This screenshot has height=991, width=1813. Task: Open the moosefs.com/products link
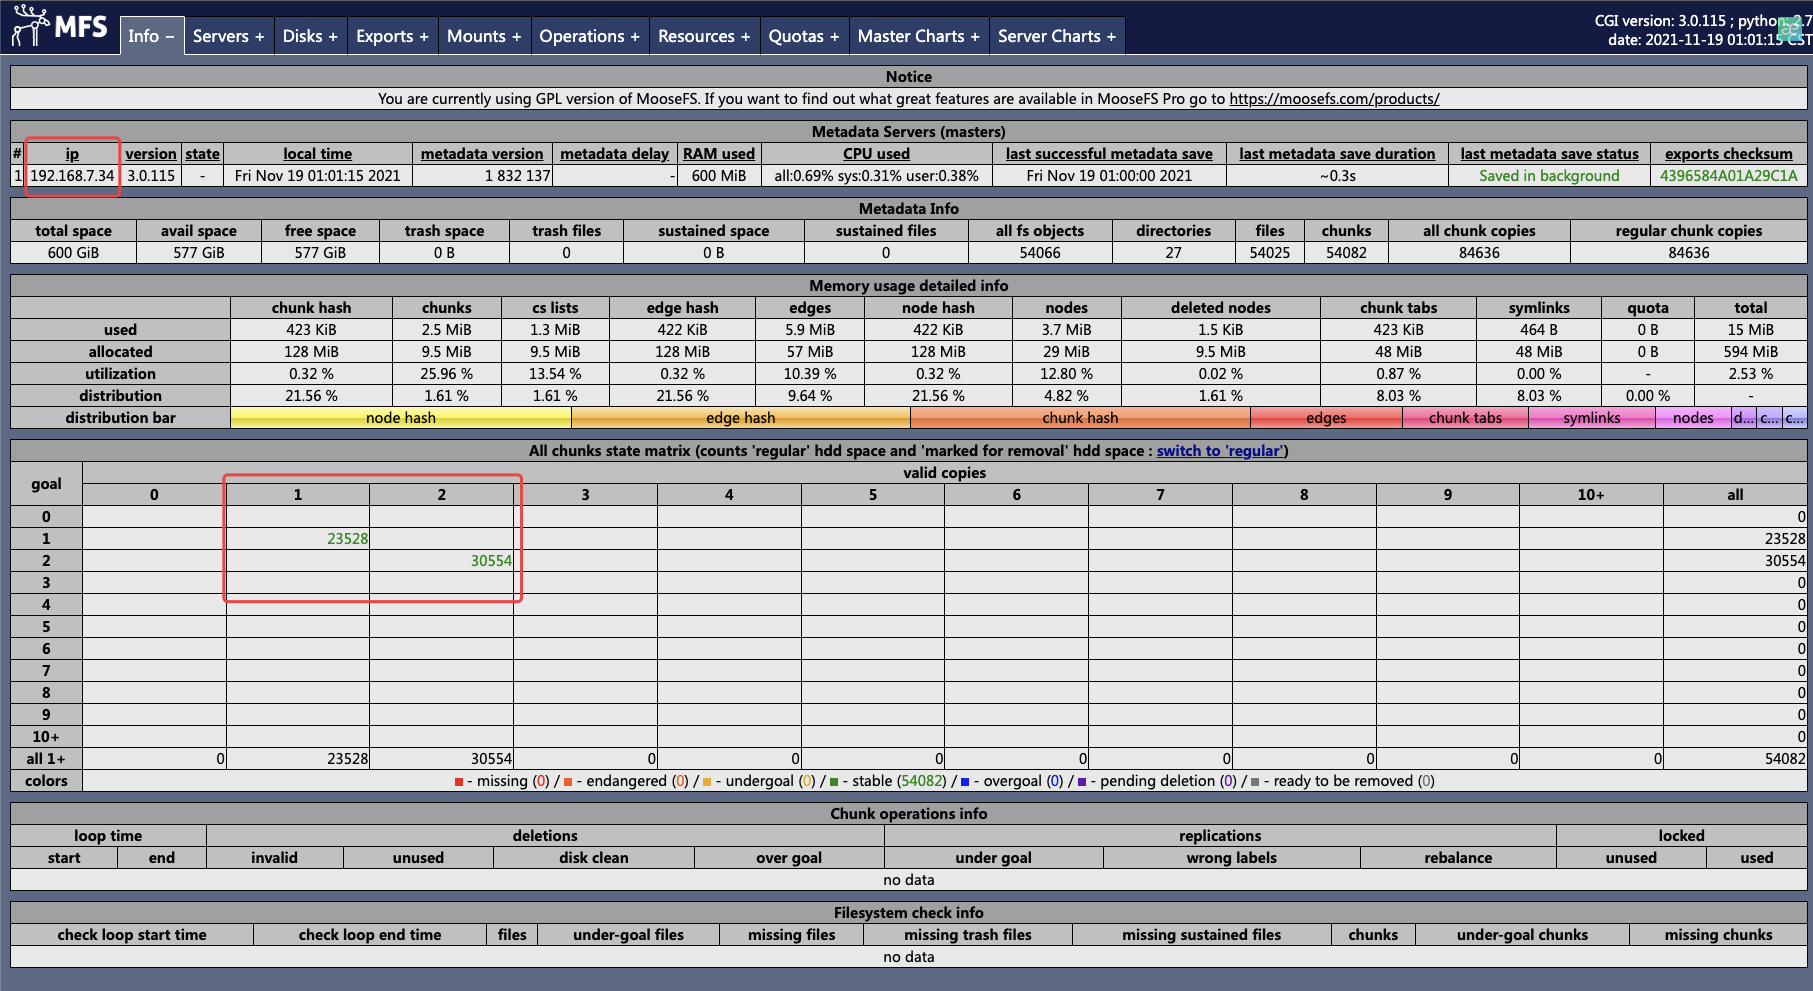(1334, 99)
